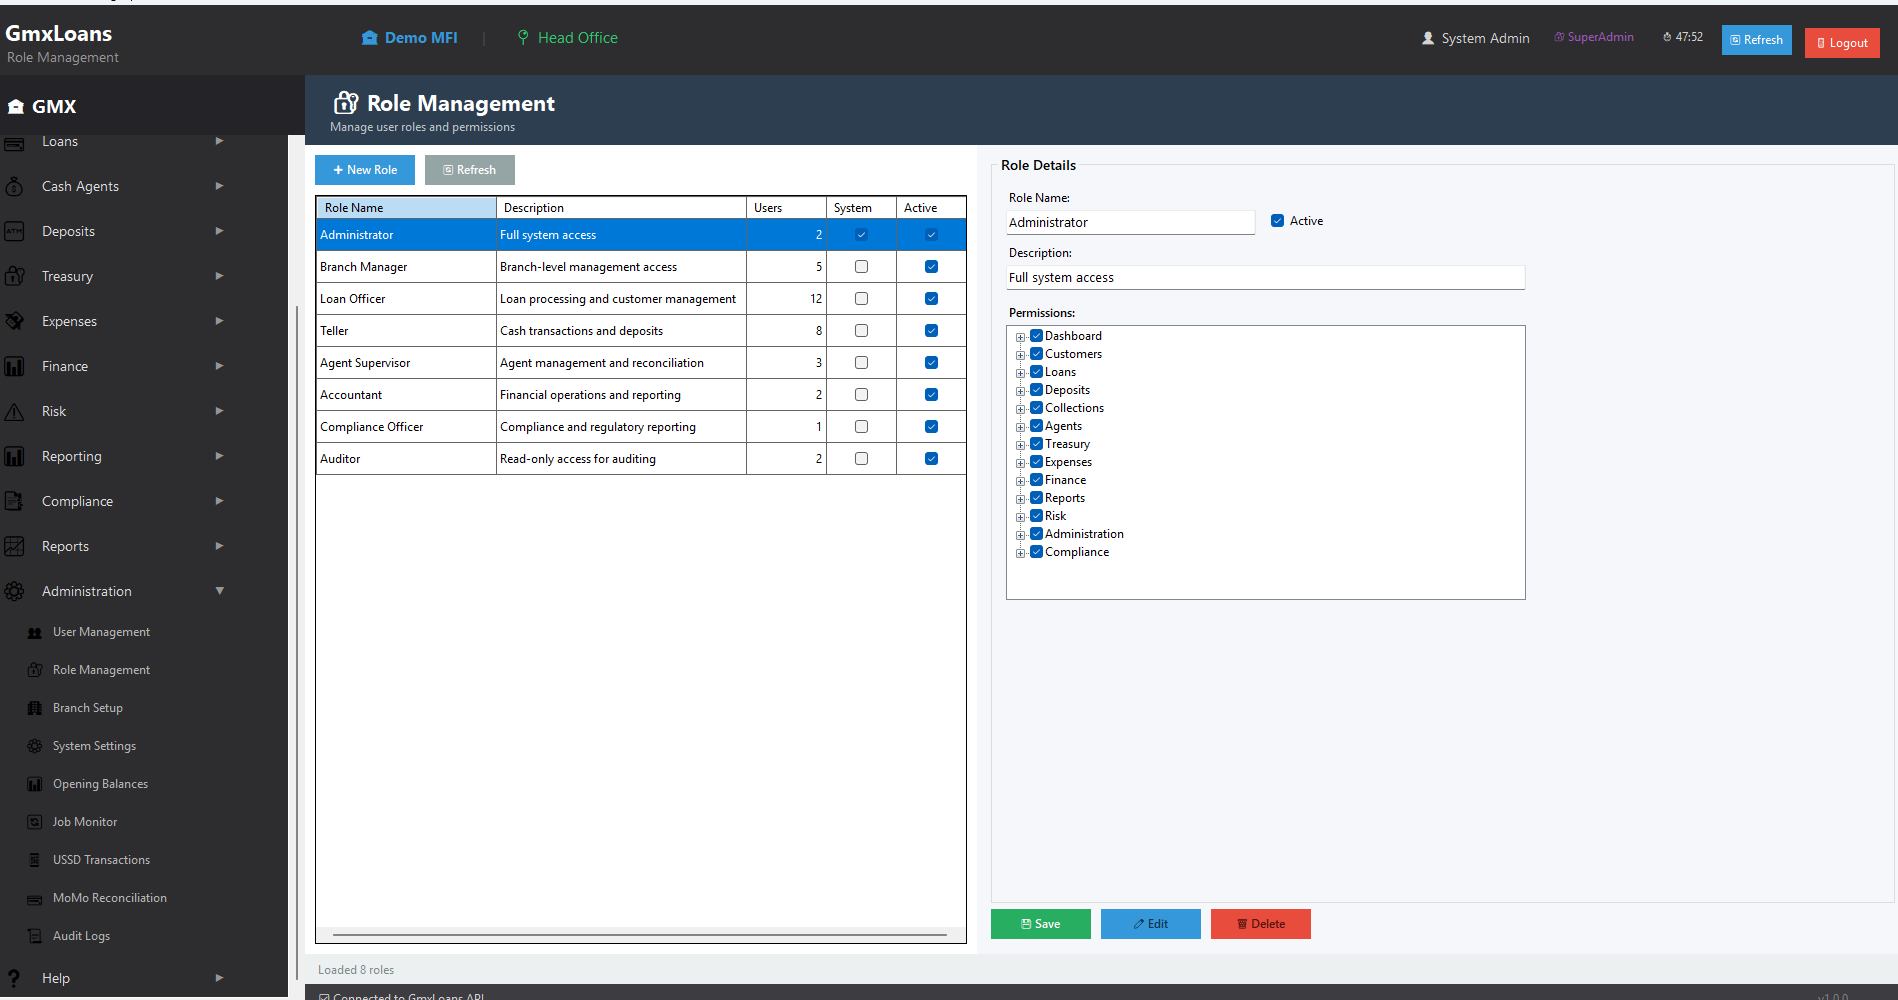The width and height of the screenshot is (1898, 1000).
Task: Collapse the Administration sidebar menu arrow
Action: click(219, 591)
